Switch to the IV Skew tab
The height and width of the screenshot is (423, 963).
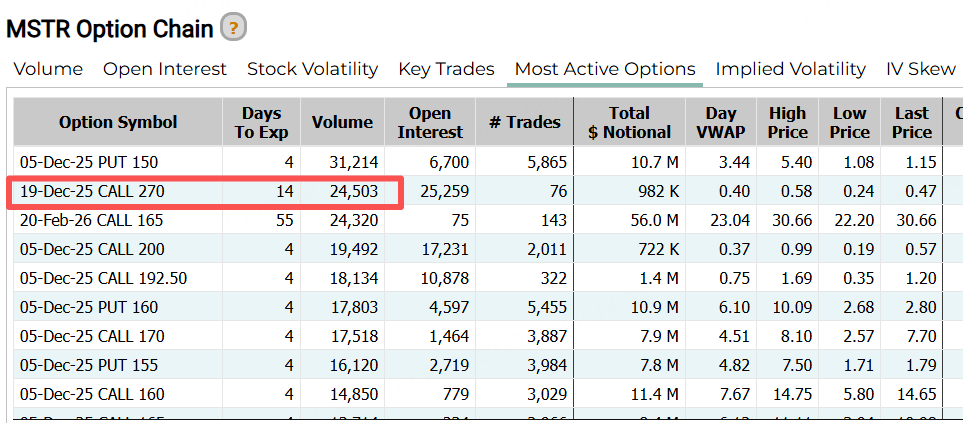click(921, 69)
